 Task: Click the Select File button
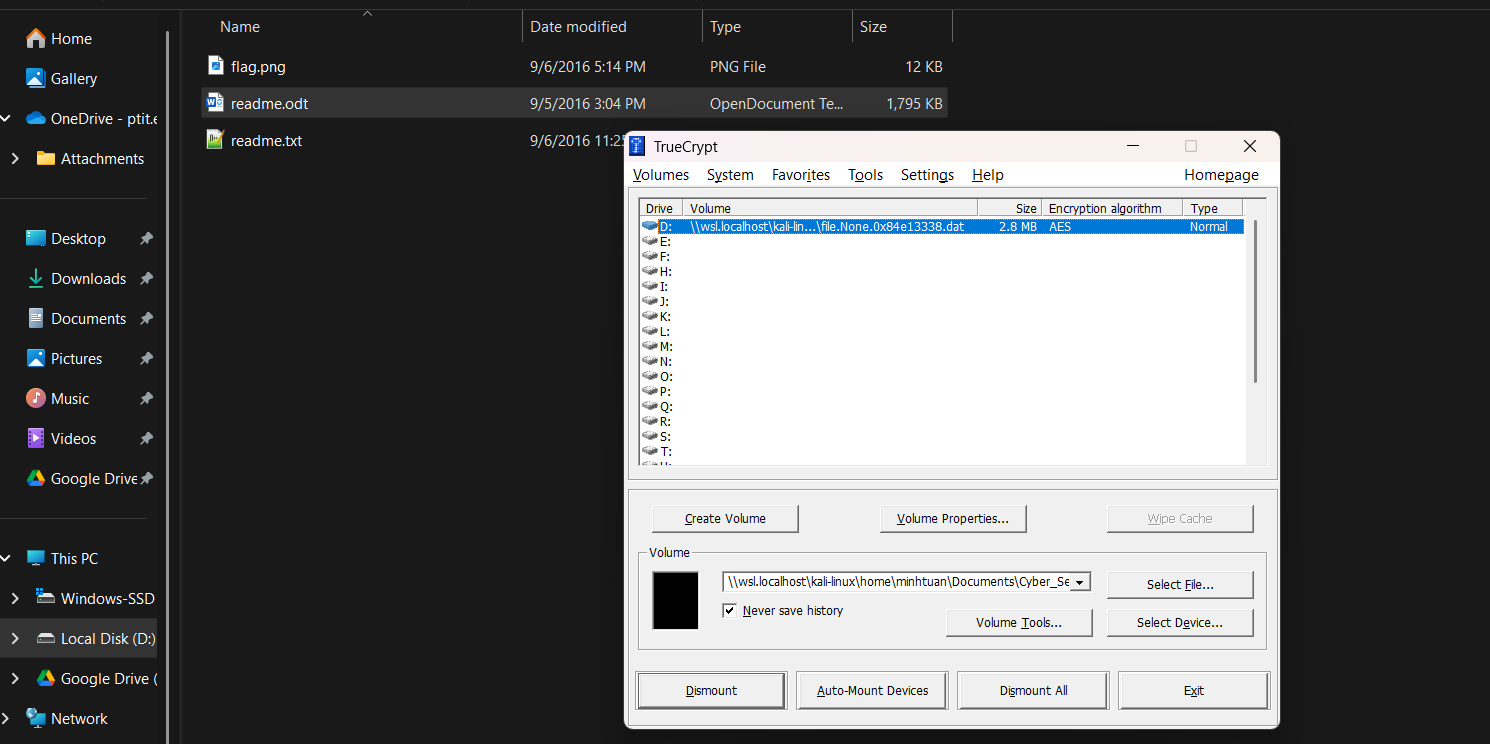coord(1180,584)
